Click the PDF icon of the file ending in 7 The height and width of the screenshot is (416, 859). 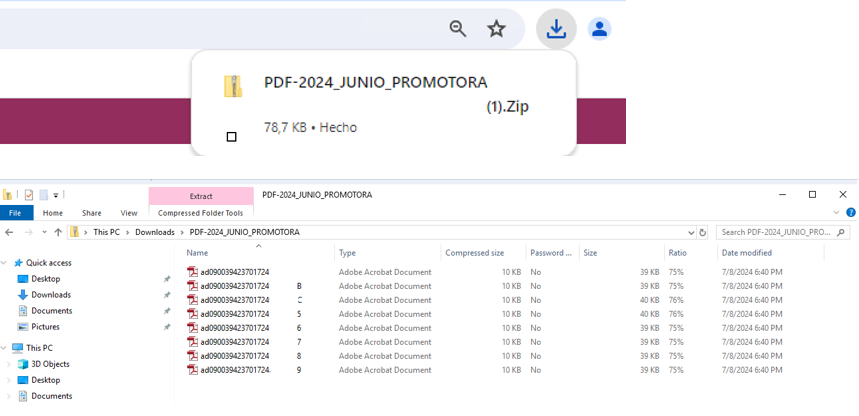click(x=192, y=342)
